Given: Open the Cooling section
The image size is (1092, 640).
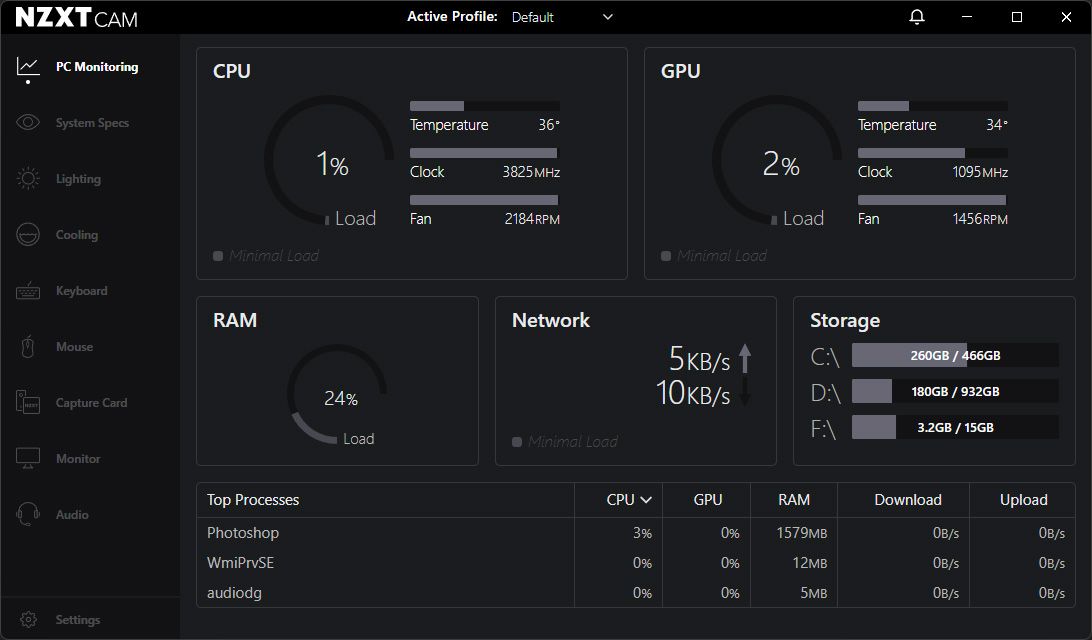Looking at the screenshot, I should (75, 234).
